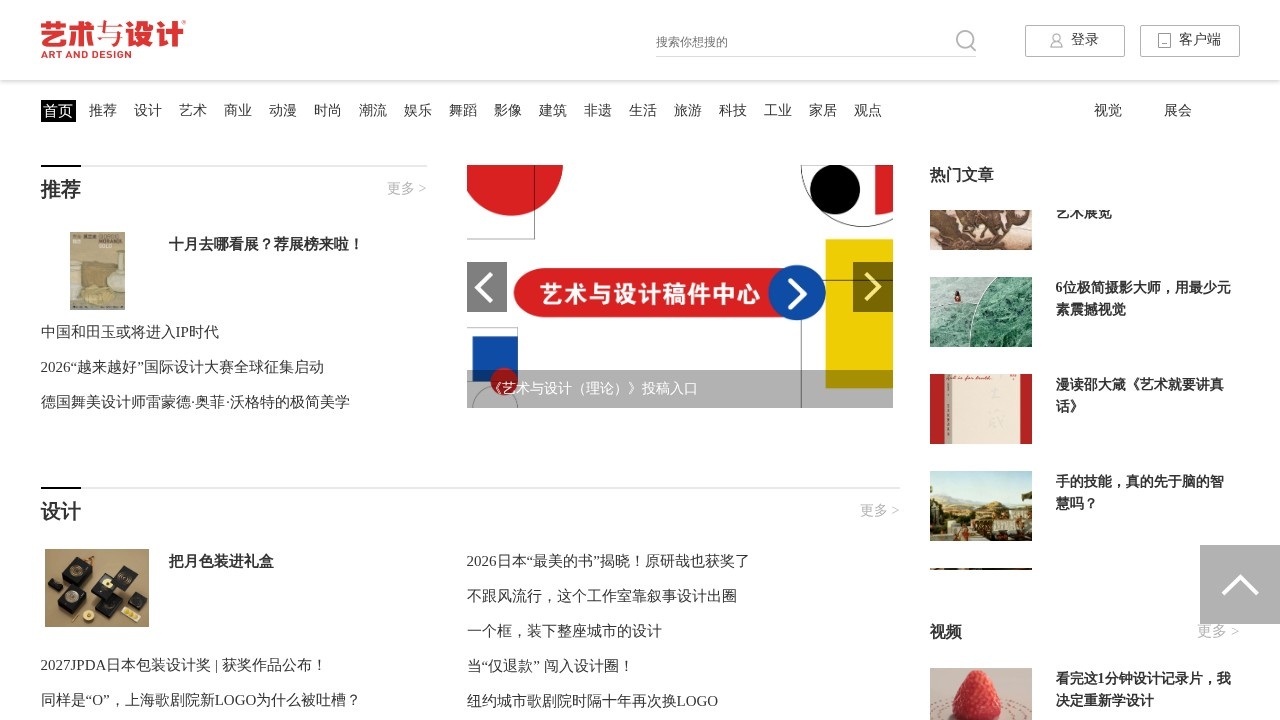The width and height of the screenshot is (1280, 720).
Task: Open the《艺术与设计（理论）》投稿入口 caption
Action: [x=593, y=389]
